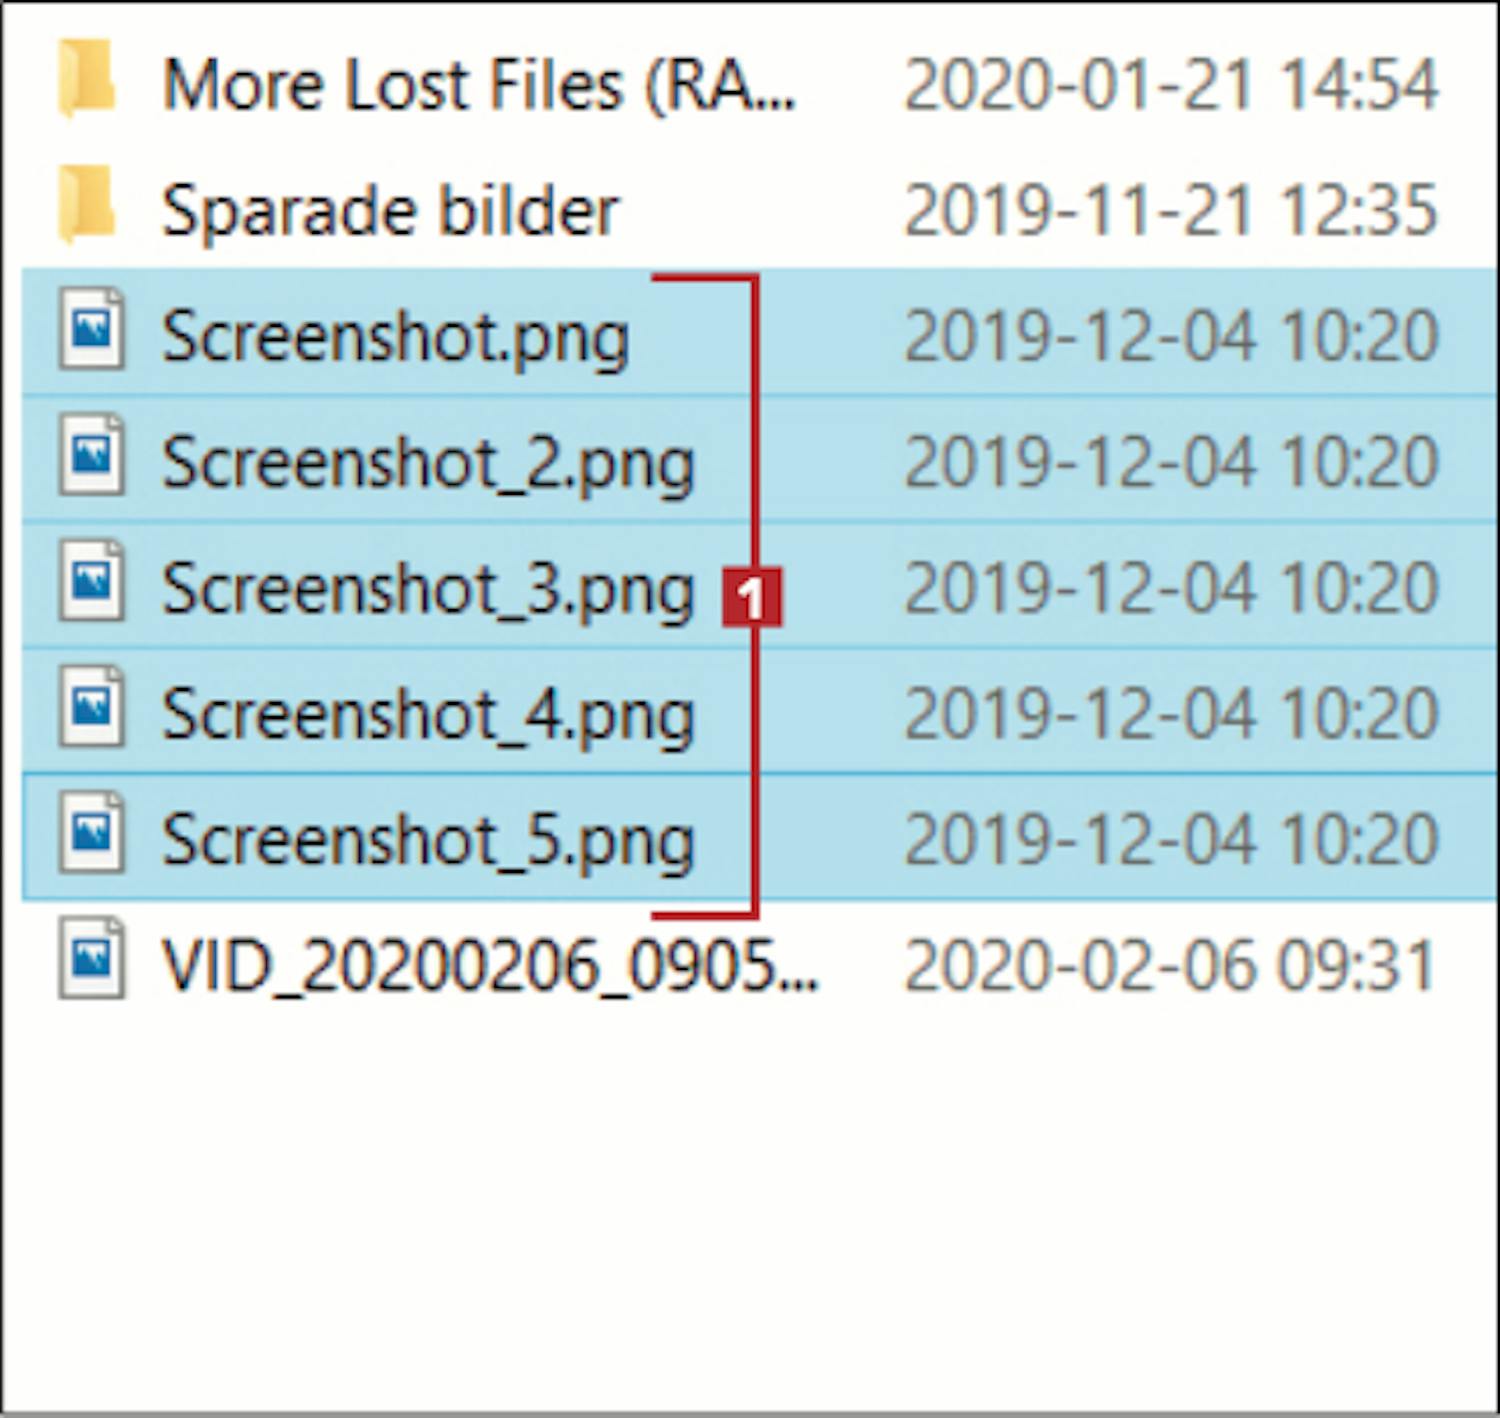The width and height of the screenshot is (1500, 1418).
Task: Click the 2020-02-06 09:31 date entry
Action: coord(1170,967)
